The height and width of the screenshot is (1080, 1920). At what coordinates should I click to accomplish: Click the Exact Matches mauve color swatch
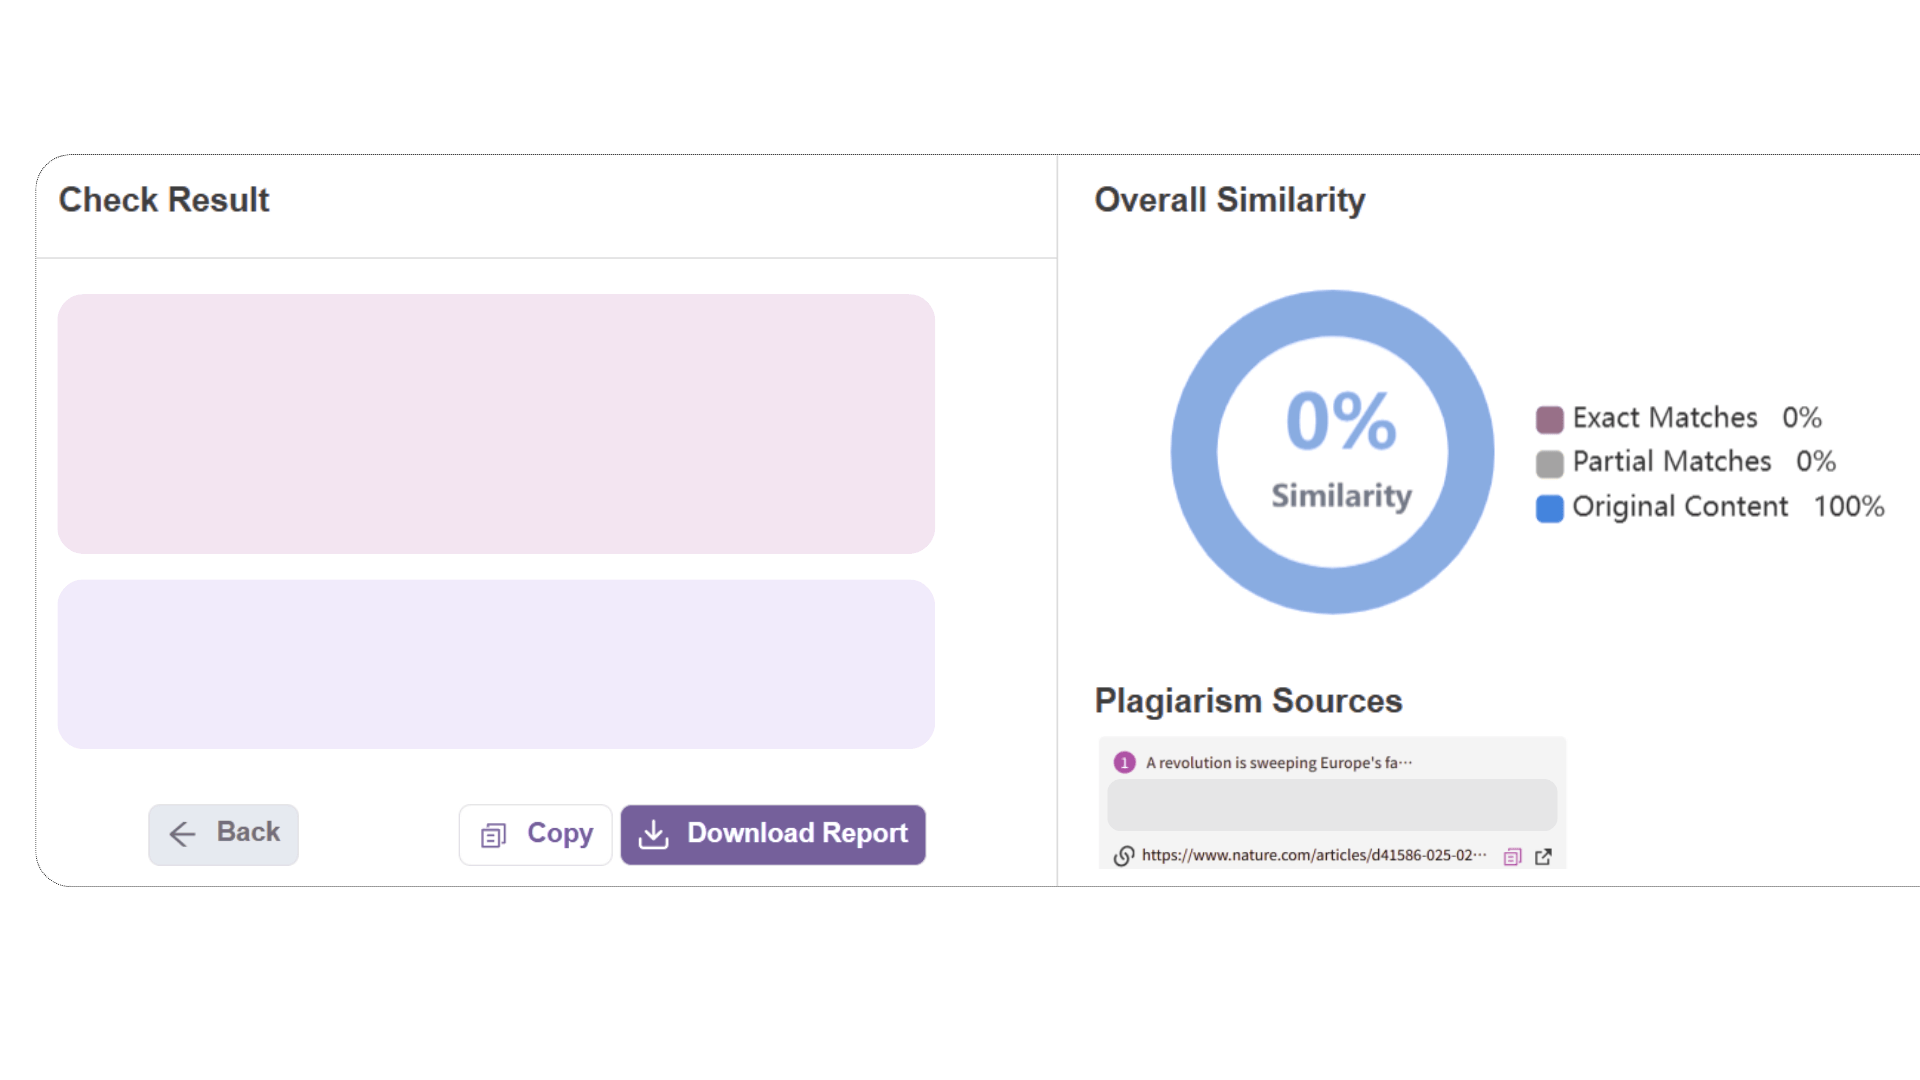pyautogui.click(x=1549, y=419)
